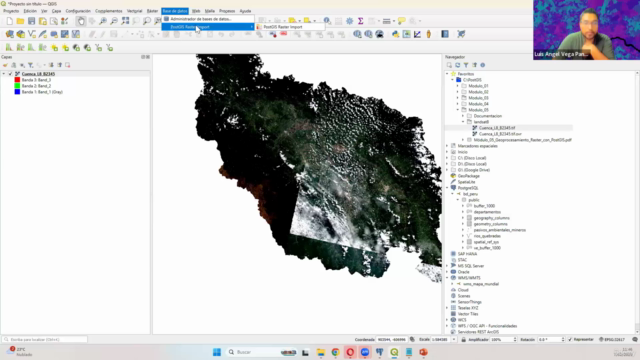The width and height of the screenshot is (640, 360).
Task: Click the blue Banda 1 color swatch
Action: tap(17, 92)
